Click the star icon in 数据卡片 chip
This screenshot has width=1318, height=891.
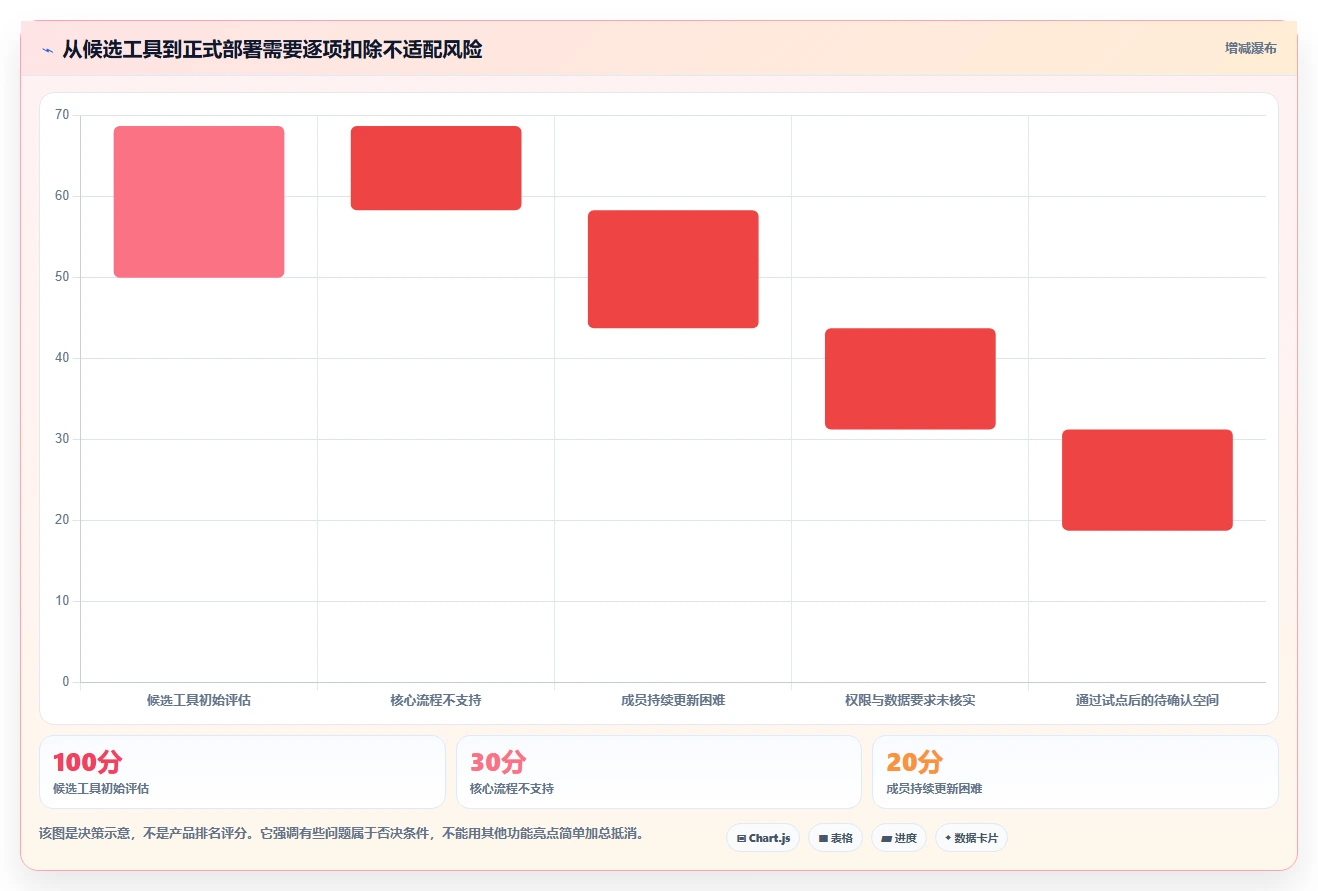click(x=948, y=838)
